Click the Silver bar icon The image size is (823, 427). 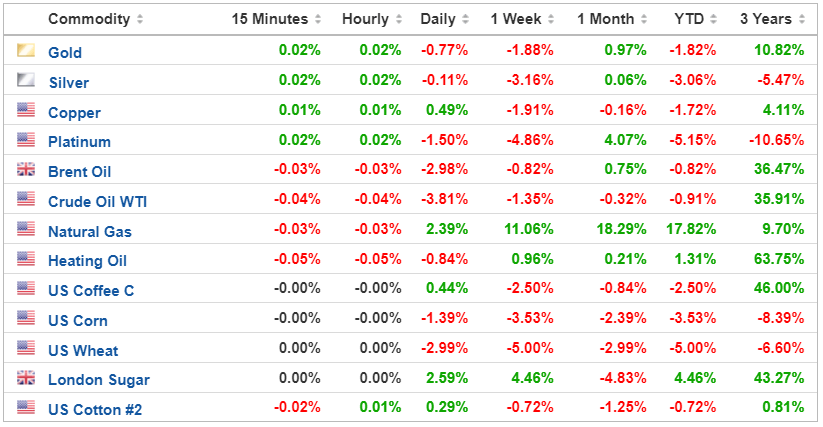pyautogui.click(x=26, y=81)
